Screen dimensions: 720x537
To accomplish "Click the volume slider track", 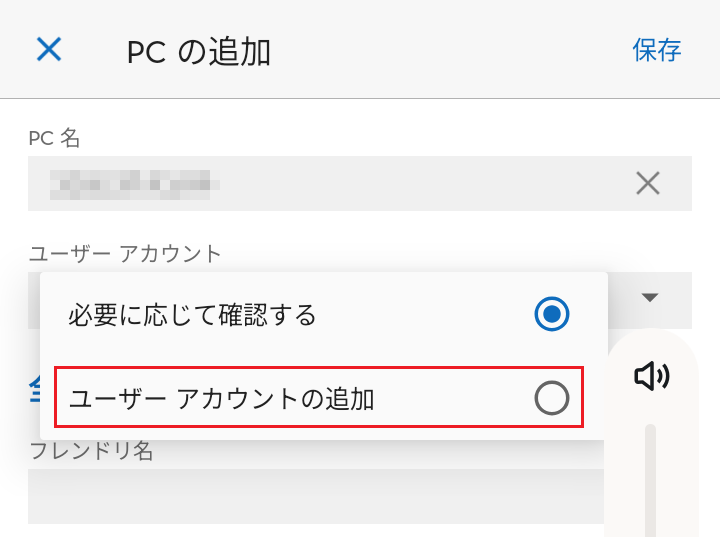I will [x=650, y=480].
